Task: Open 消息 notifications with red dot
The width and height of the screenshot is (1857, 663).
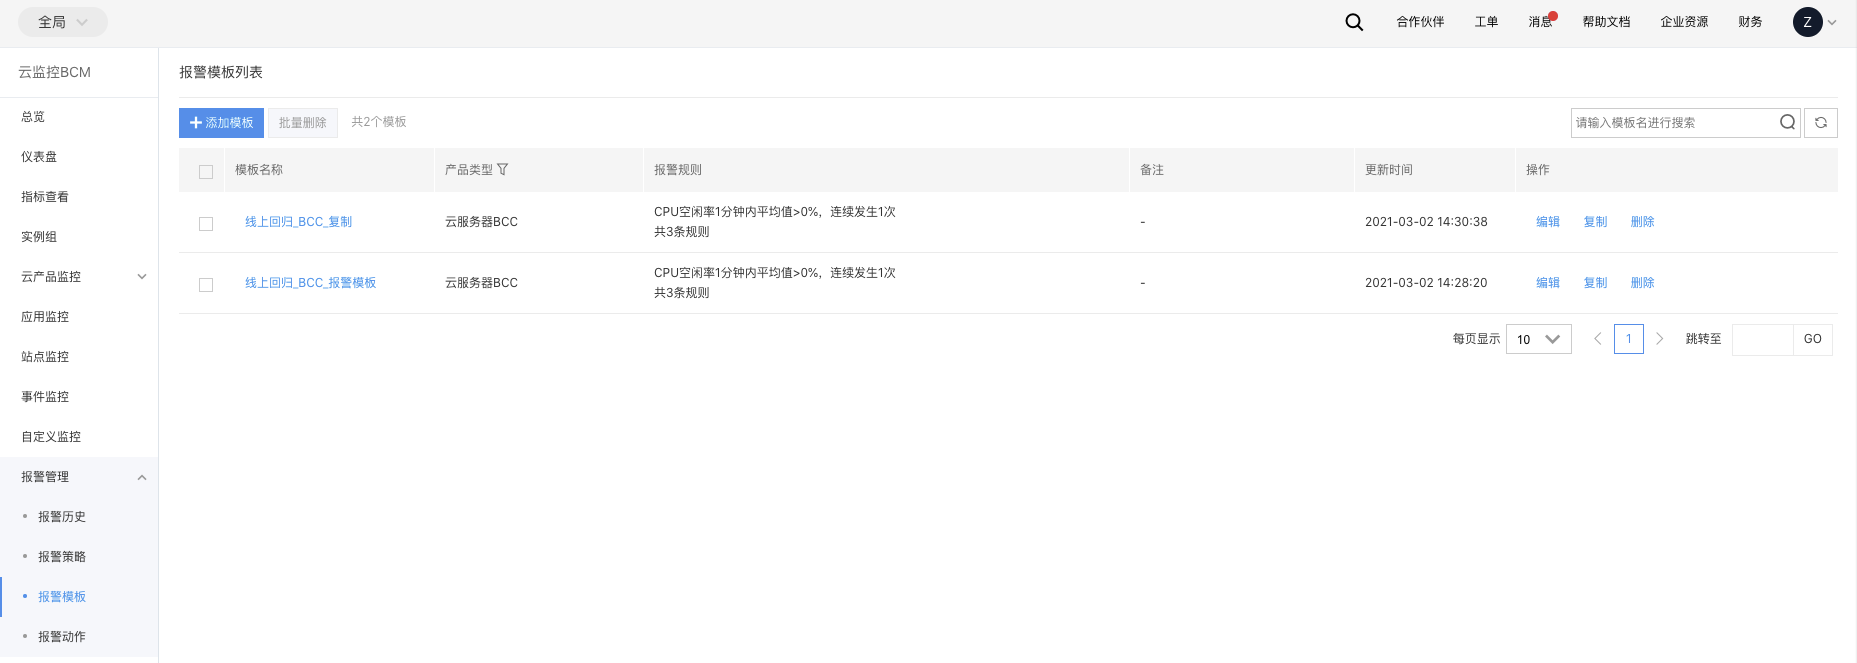Action: (x=1540, y=22)
